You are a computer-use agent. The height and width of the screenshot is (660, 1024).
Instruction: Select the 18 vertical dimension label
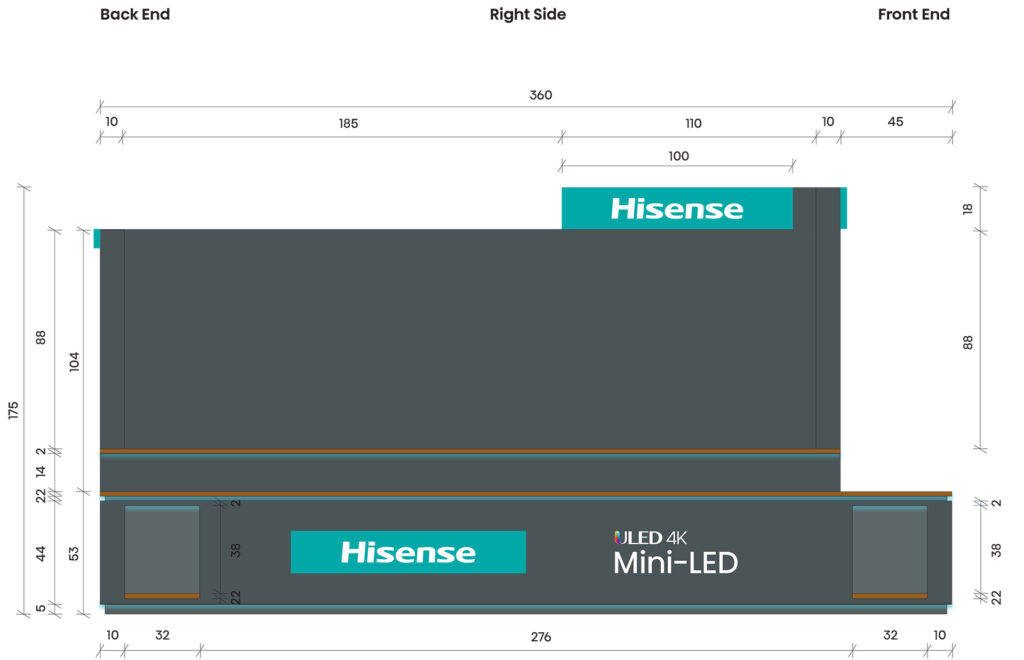click(967, 209)
